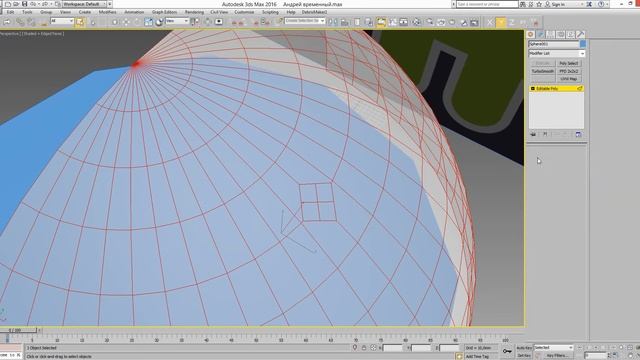This screenshot has width=640, height=360.
Task: Click the time slider 0/100 handle
Action: click(18, 330)
